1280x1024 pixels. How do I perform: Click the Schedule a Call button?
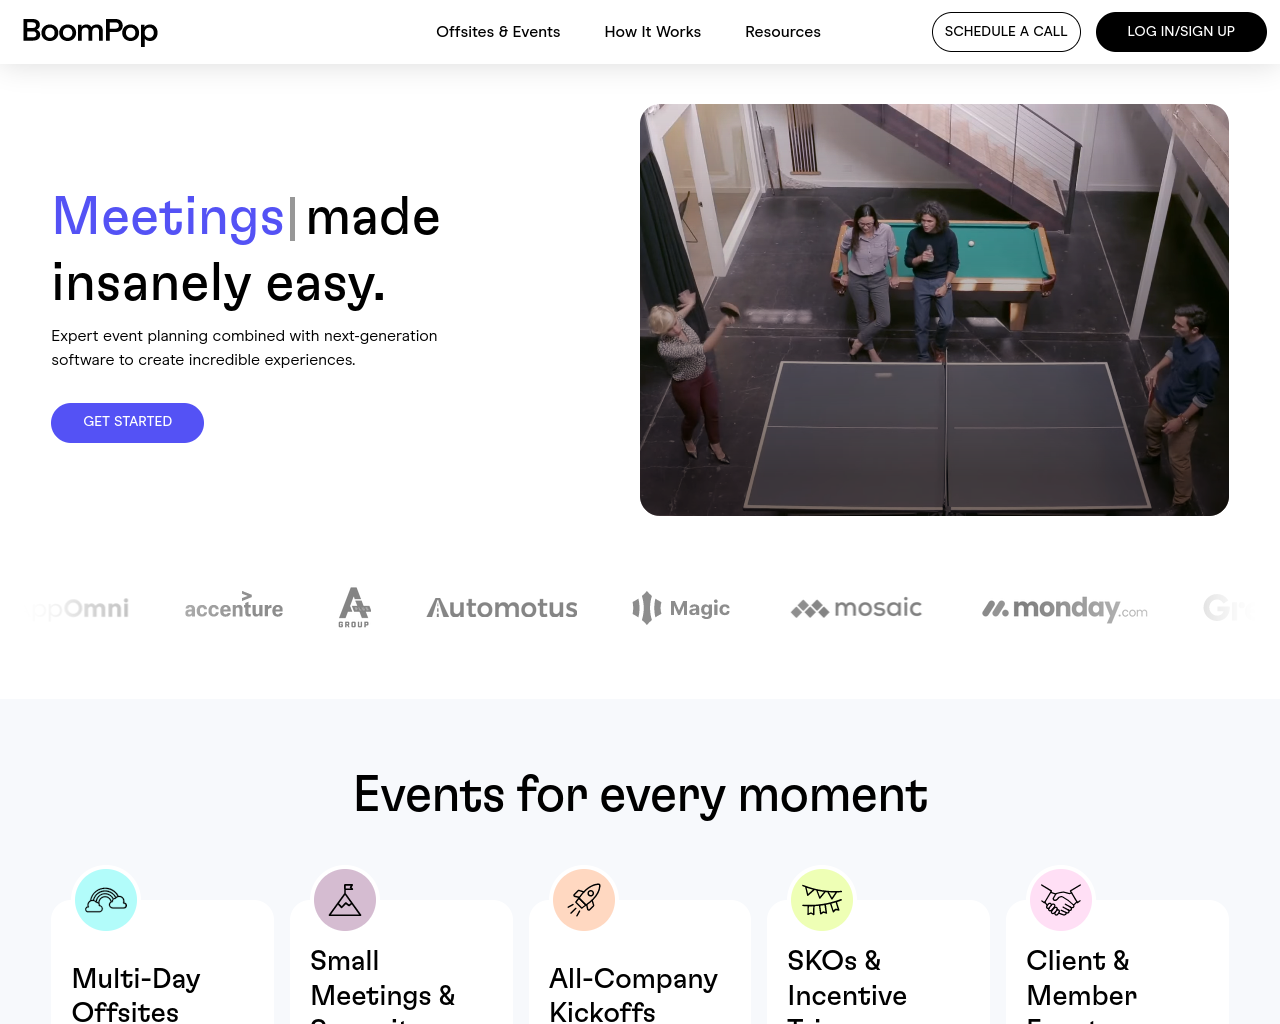[1006, 32]
